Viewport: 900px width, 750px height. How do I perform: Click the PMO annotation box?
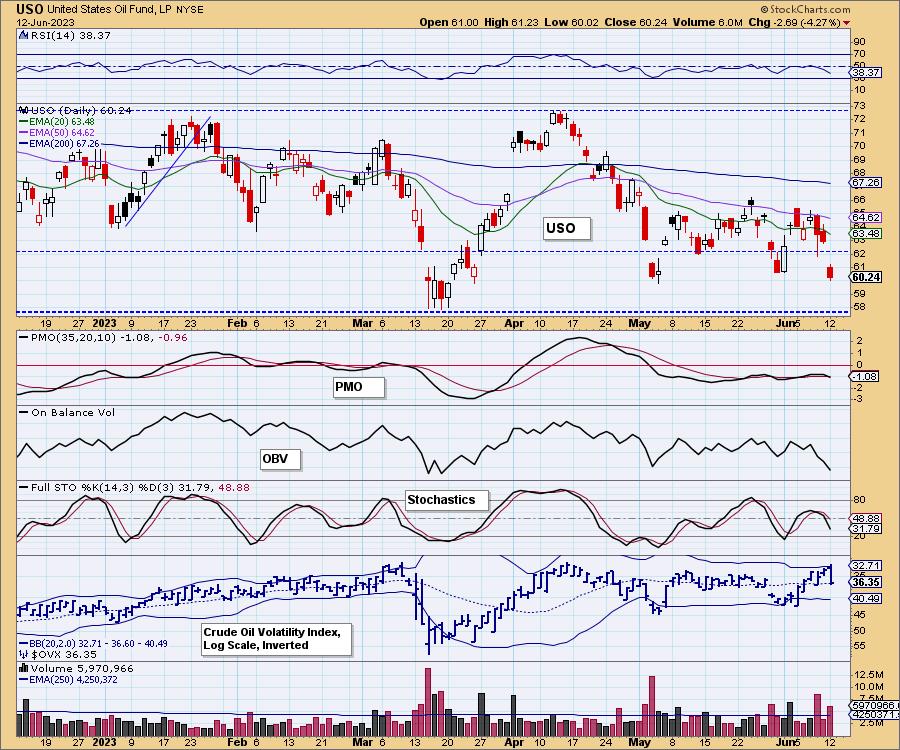click(x=358, y=387)
